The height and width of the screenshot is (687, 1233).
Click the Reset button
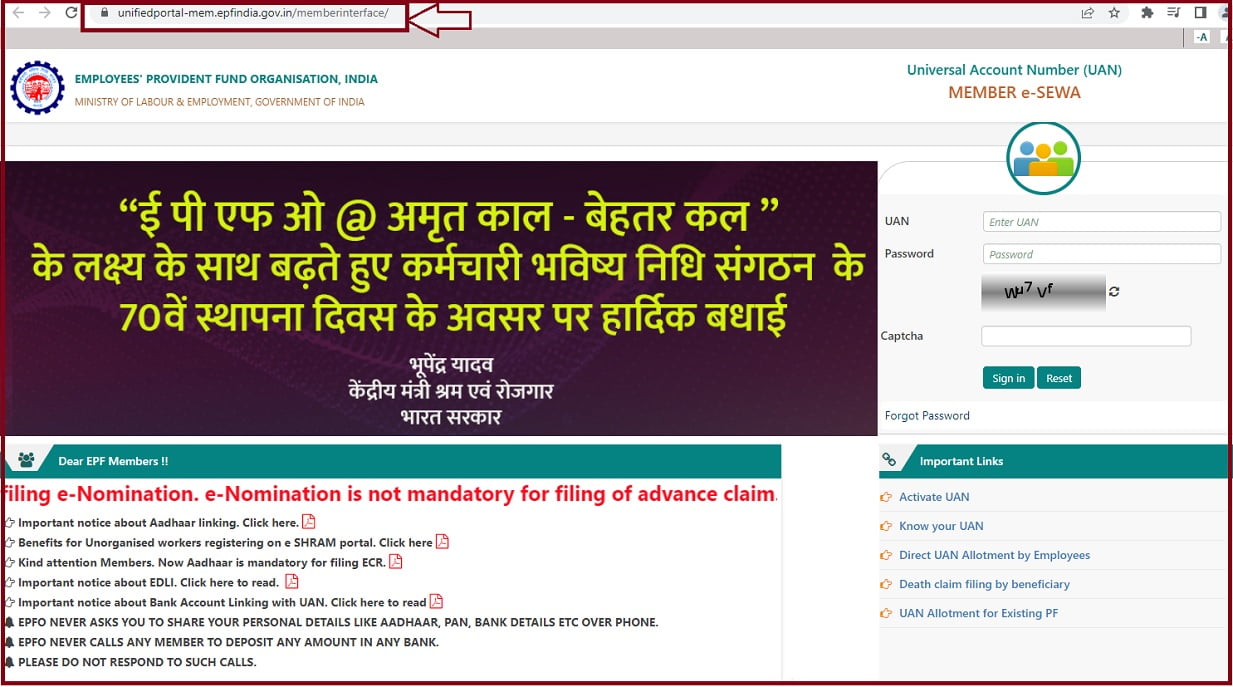(1059, 378)
